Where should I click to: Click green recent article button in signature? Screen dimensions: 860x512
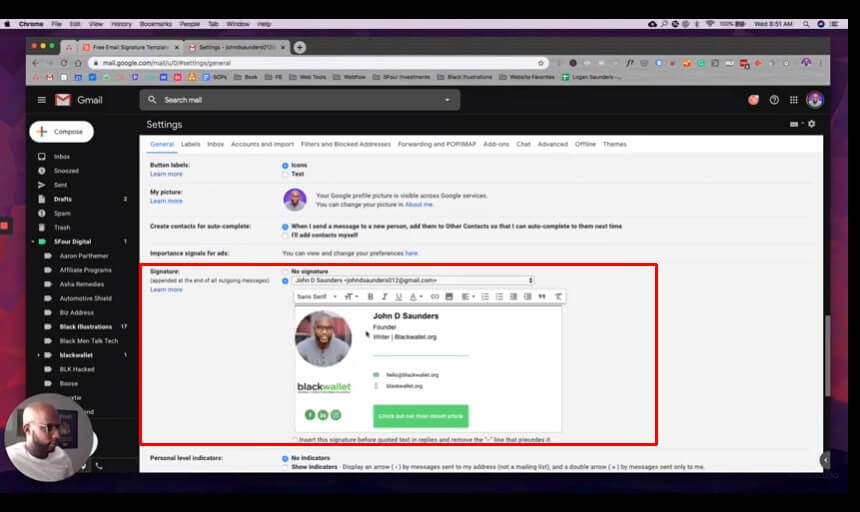click(x=421, y=416)
